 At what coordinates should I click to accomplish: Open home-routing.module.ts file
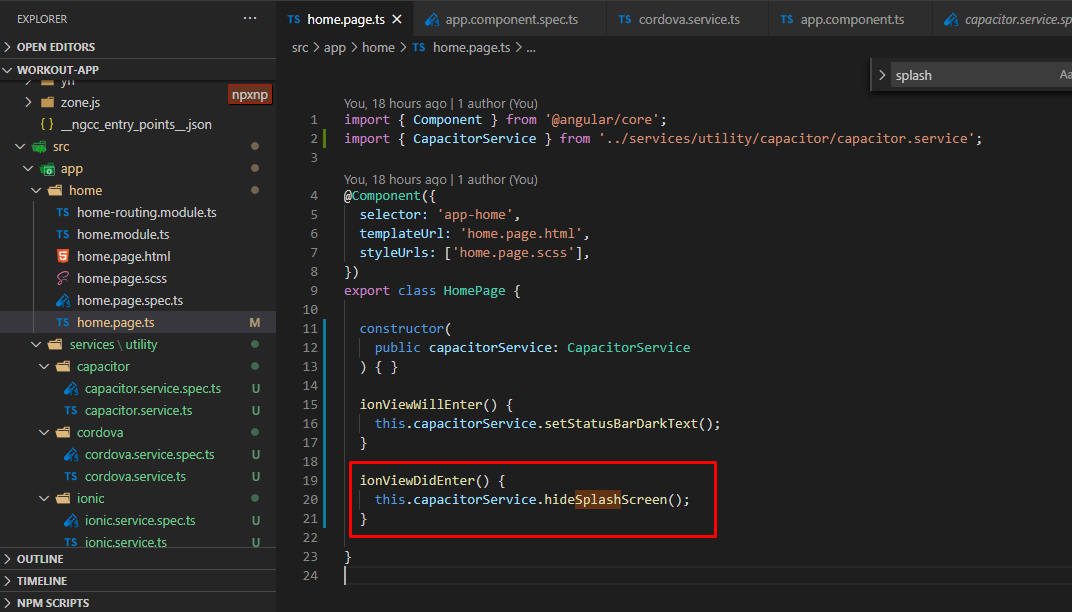tap(146, 212)
